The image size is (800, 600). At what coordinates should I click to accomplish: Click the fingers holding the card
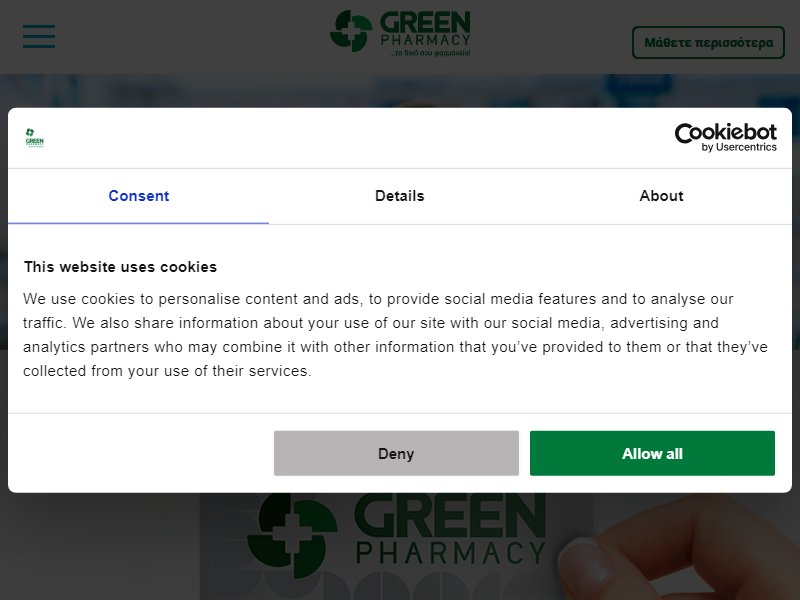coord(679,554)
